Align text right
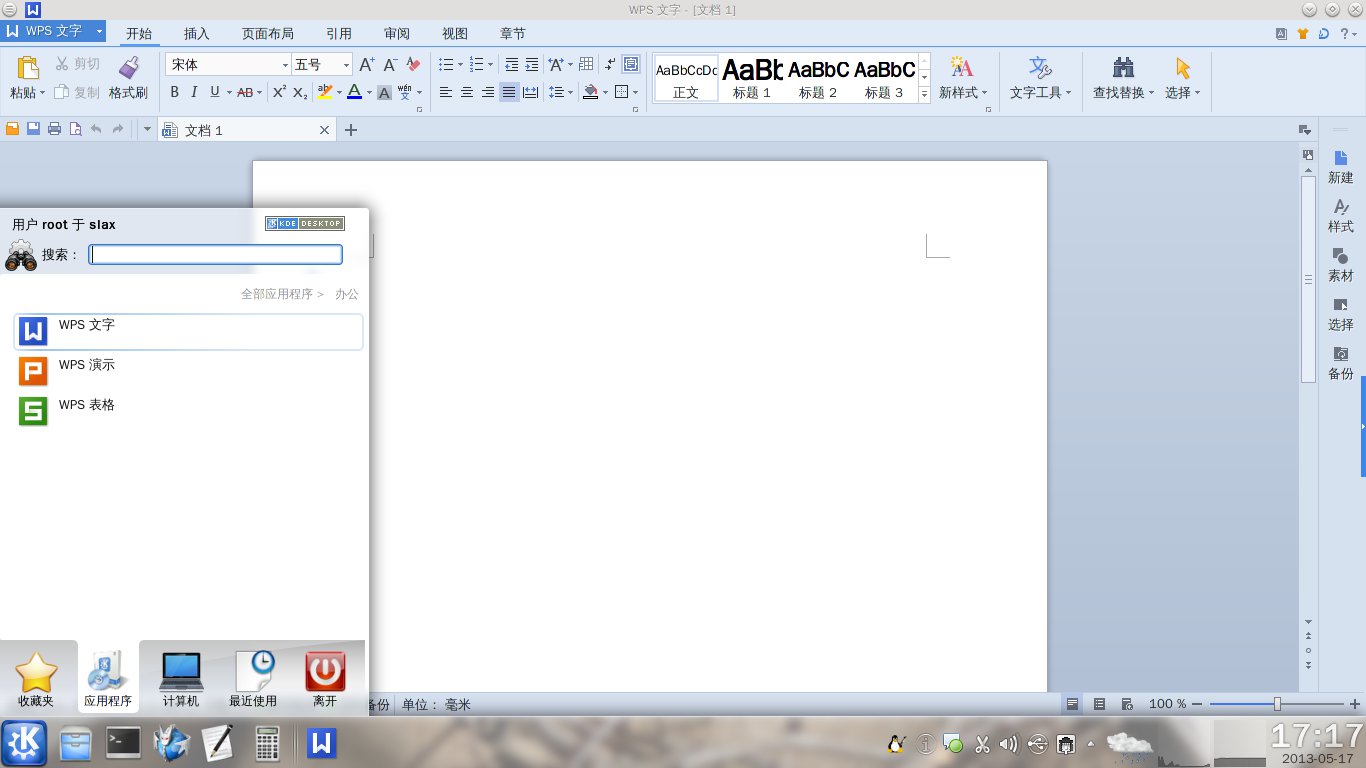The image size is (1366, 768). pyautogui.click(x=488, y=92)
